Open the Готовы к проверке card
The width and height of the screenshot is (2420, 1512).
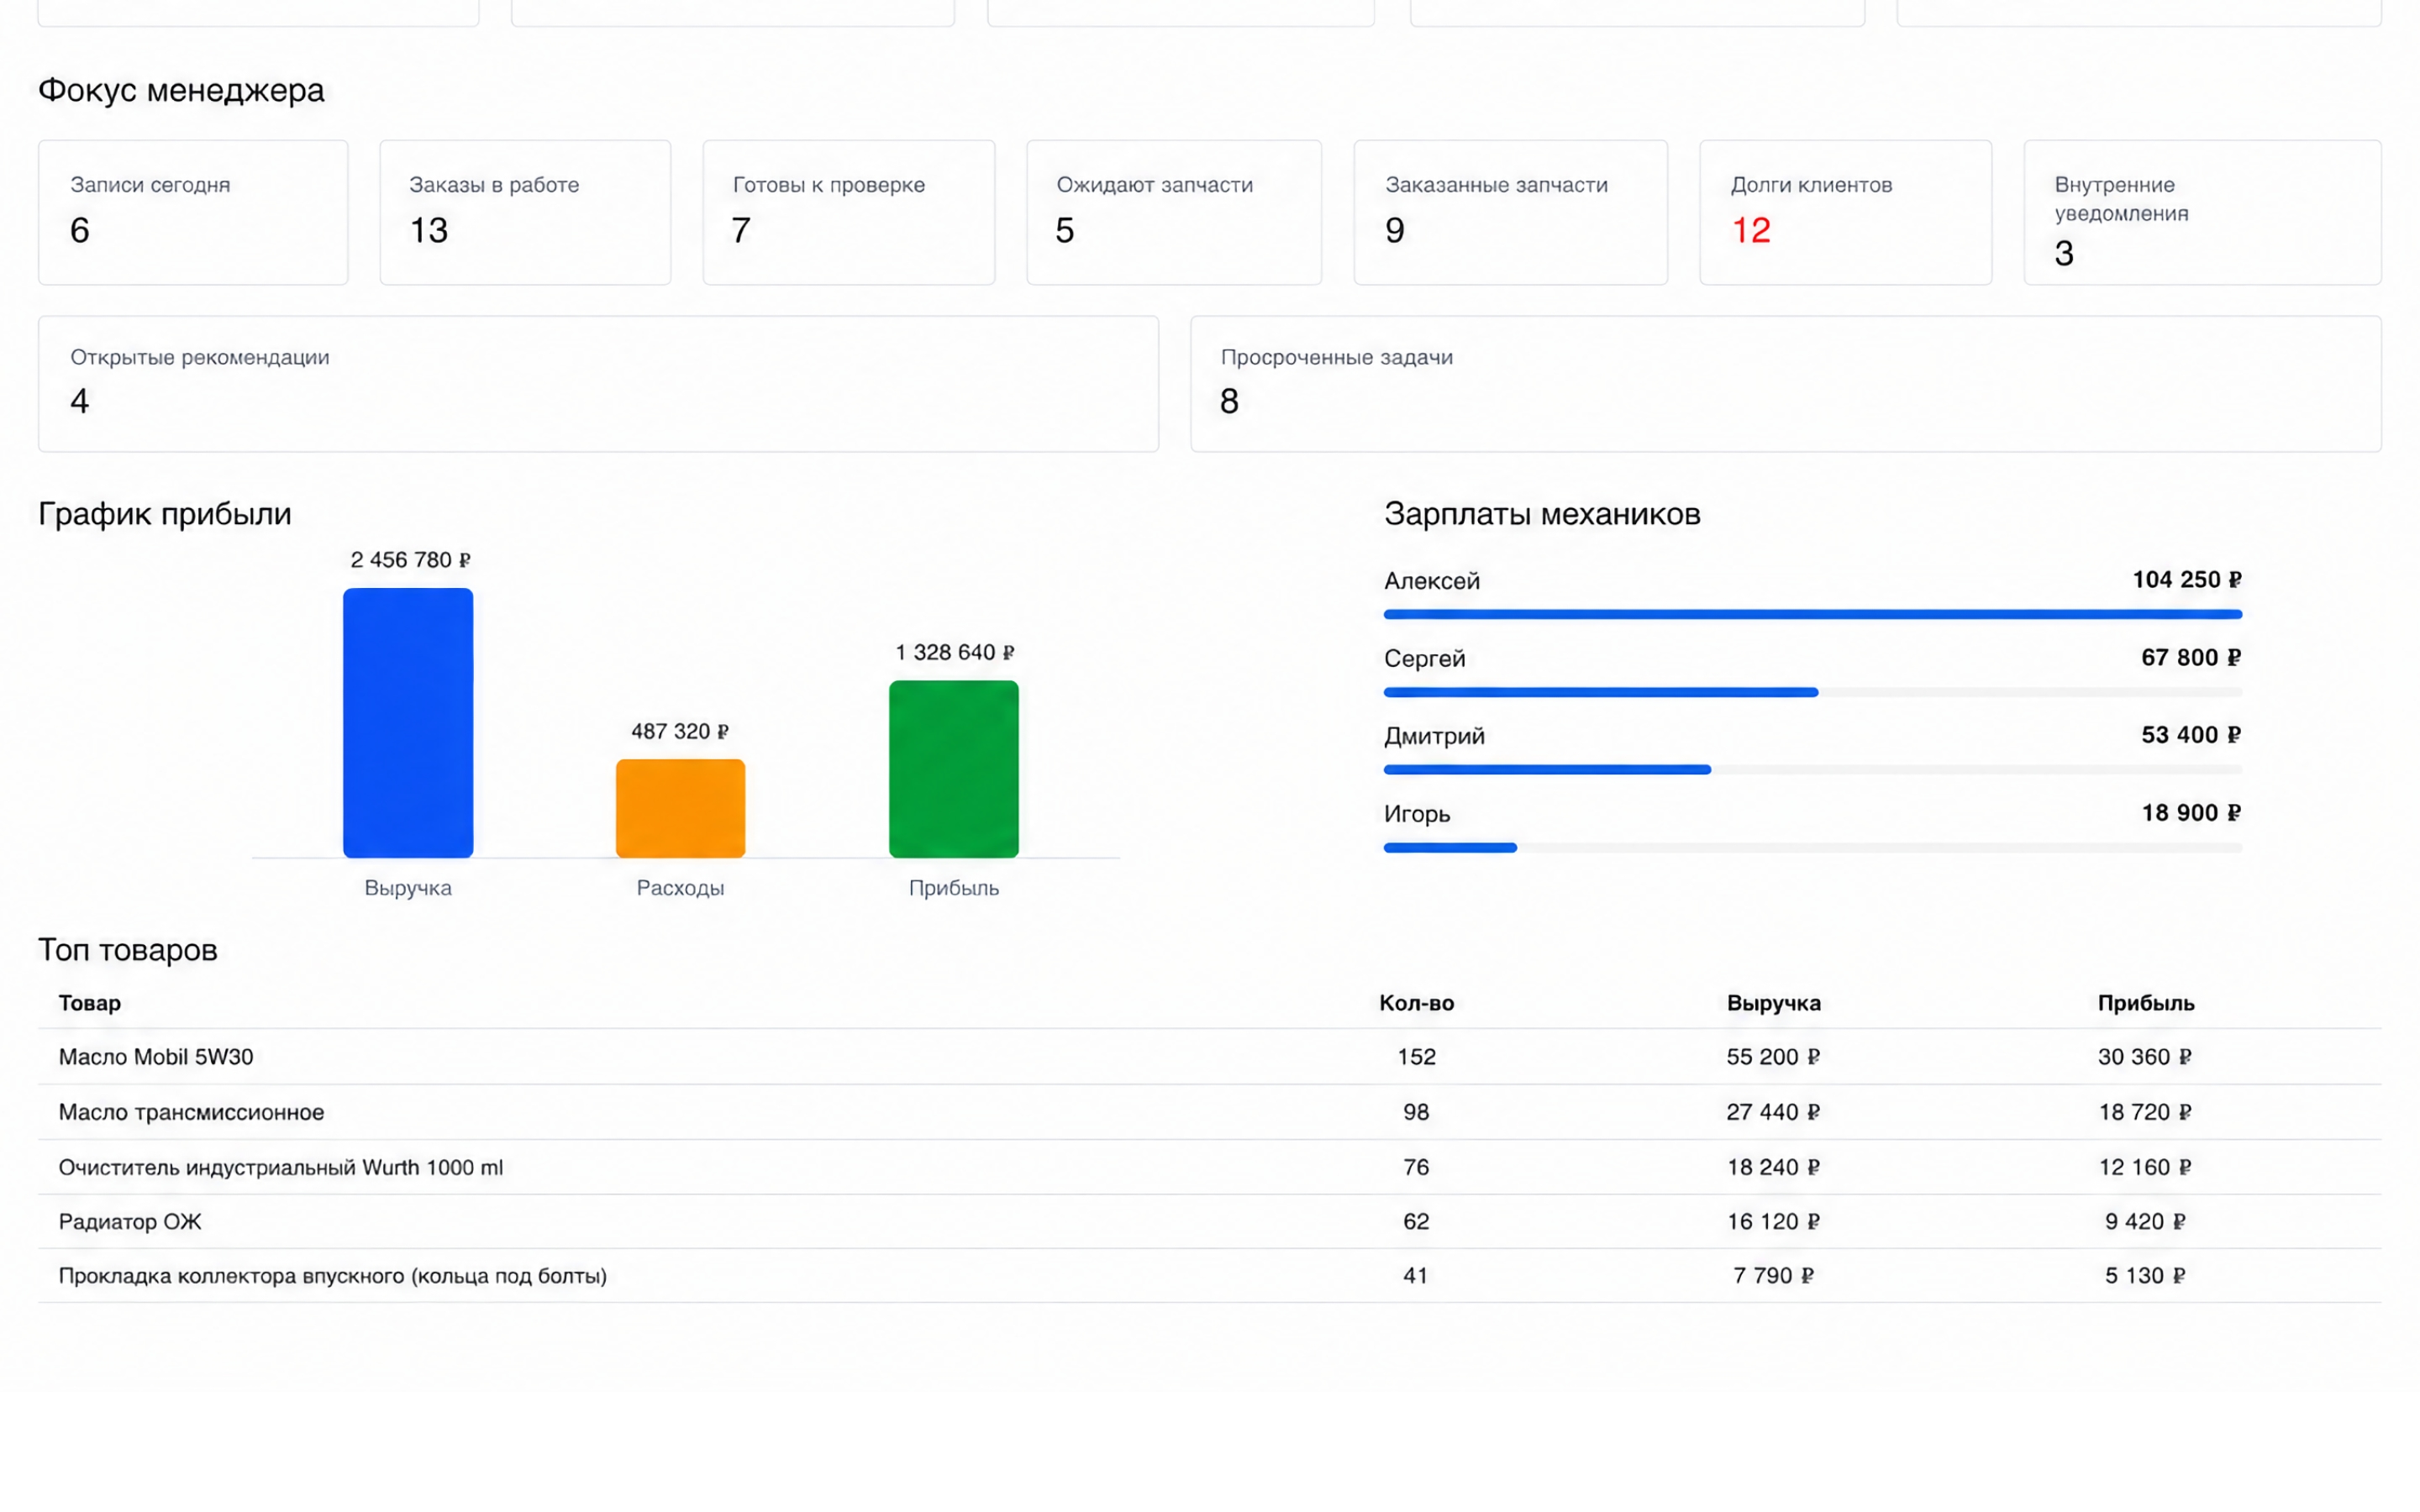[848, 212]
